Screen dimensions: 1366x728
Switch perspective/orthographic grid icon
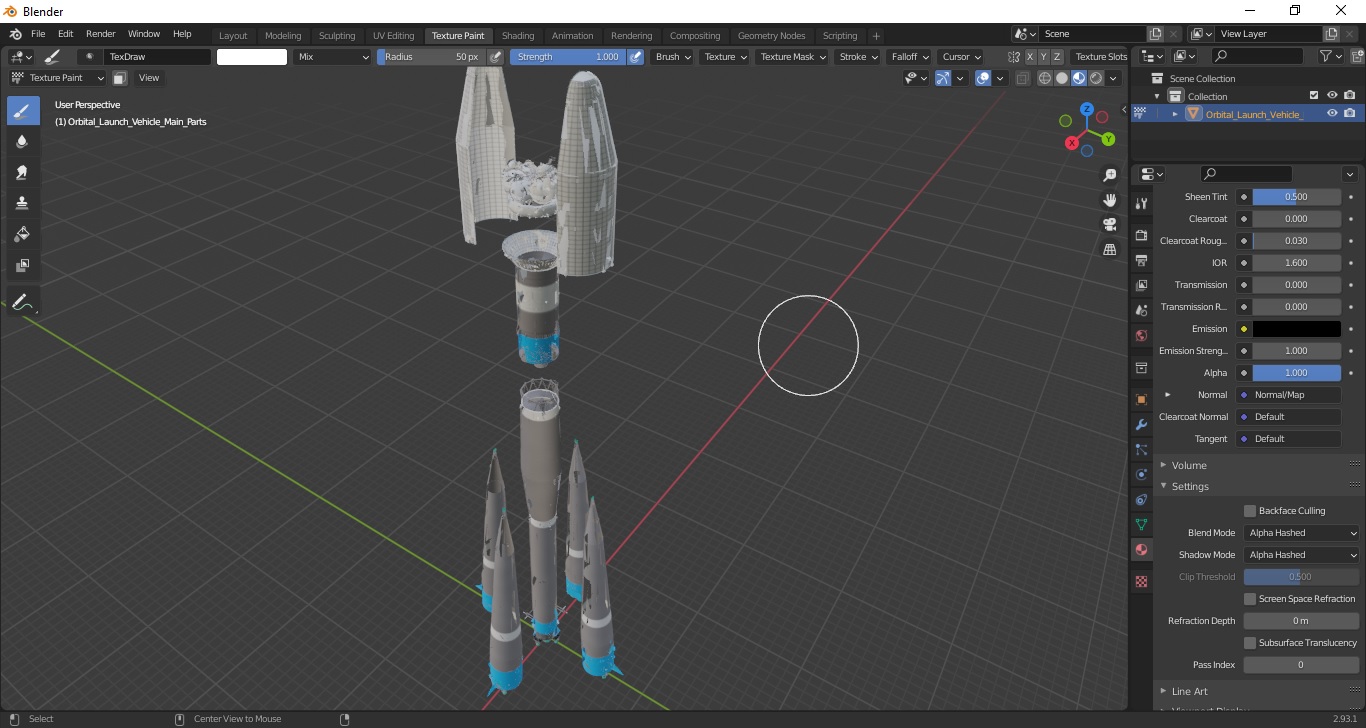pyautogui.click(x=1109, y=250)
